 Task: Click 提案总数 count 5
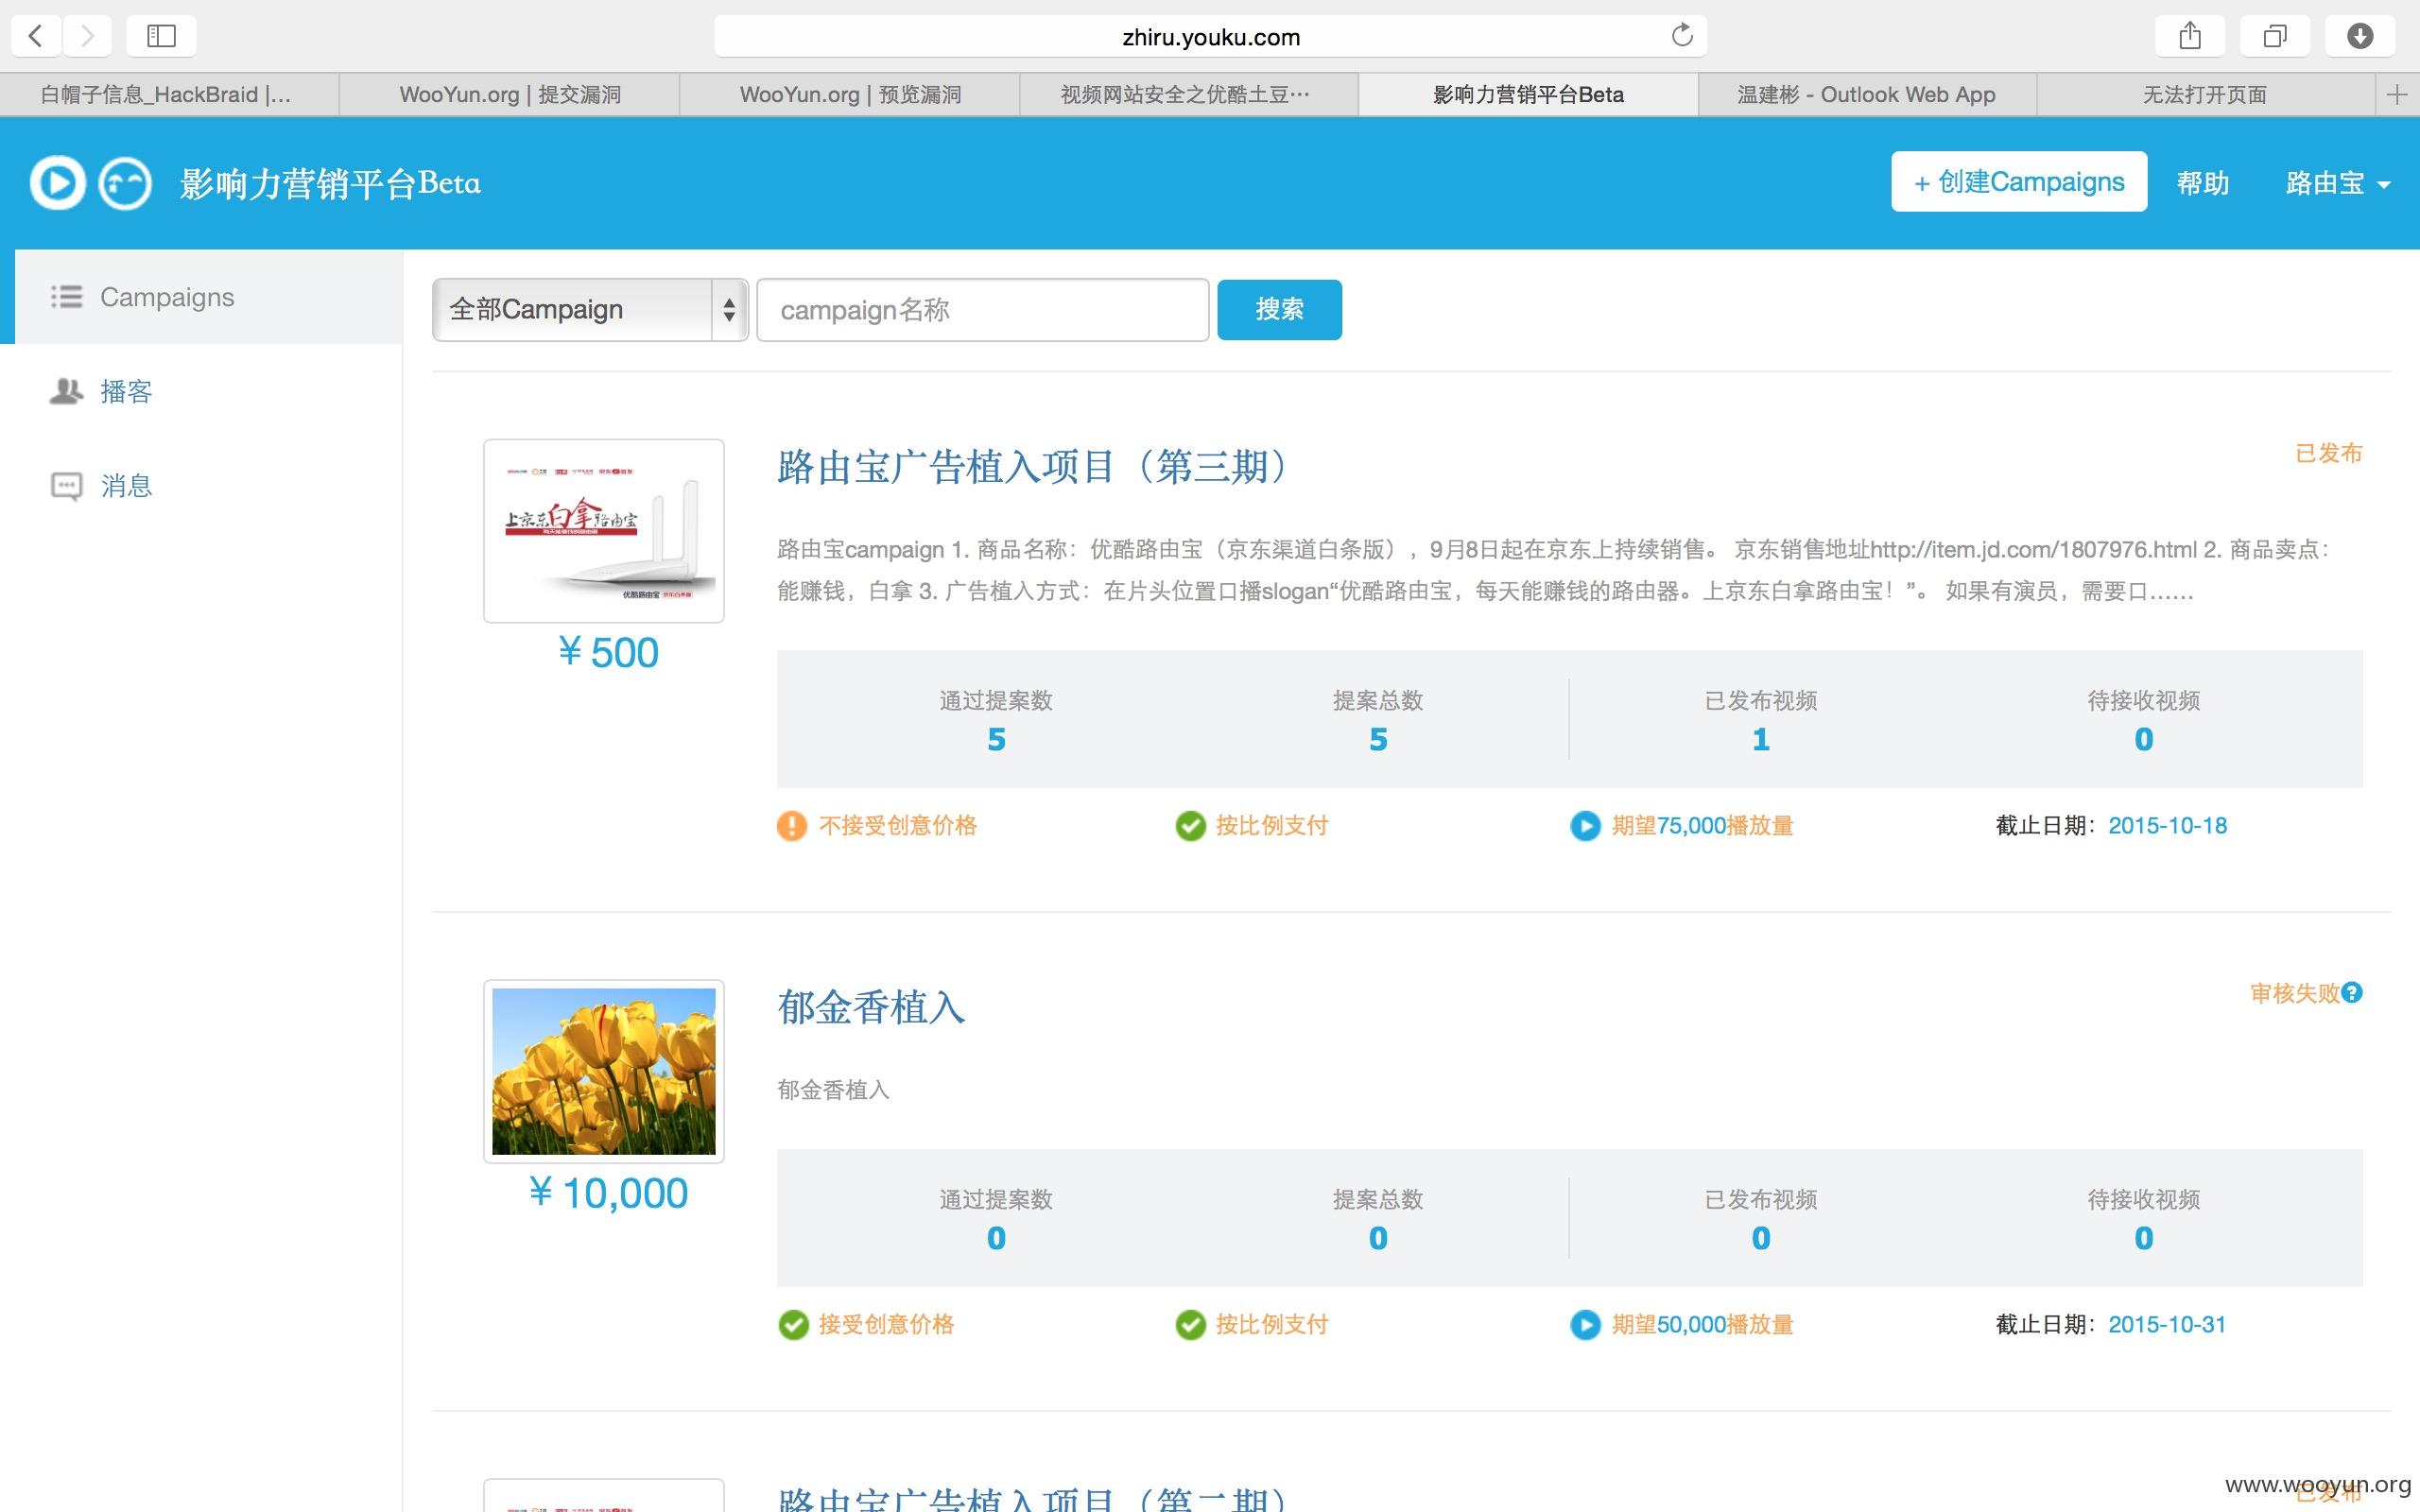[1378, 739]
